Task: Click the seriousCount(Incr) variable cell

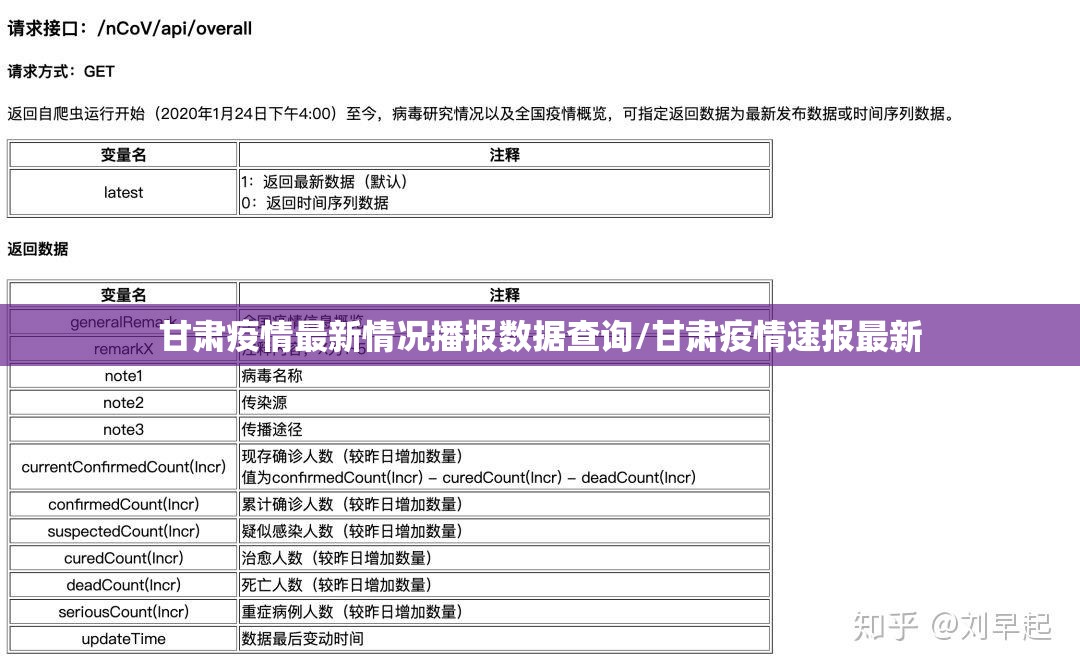Action: pyautogui.click(x=123, y=612)
